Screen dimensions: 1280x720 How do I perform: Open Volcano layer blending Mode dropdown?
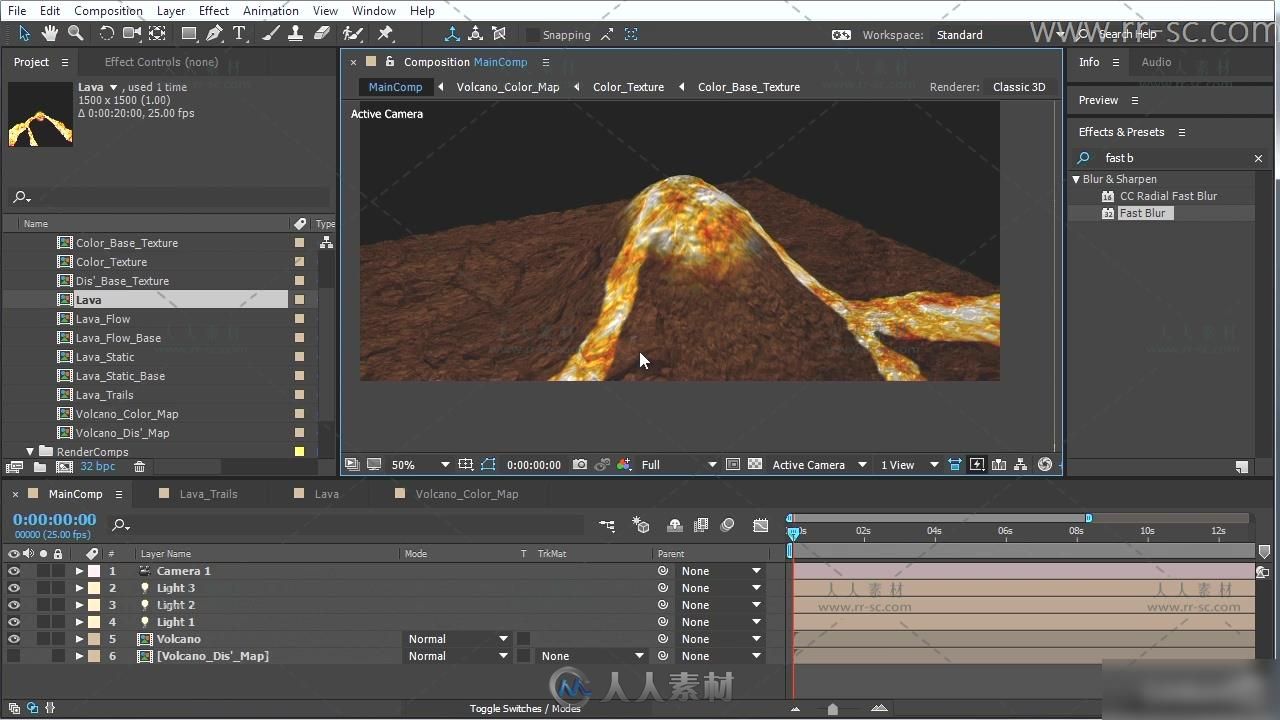point(458,639)
